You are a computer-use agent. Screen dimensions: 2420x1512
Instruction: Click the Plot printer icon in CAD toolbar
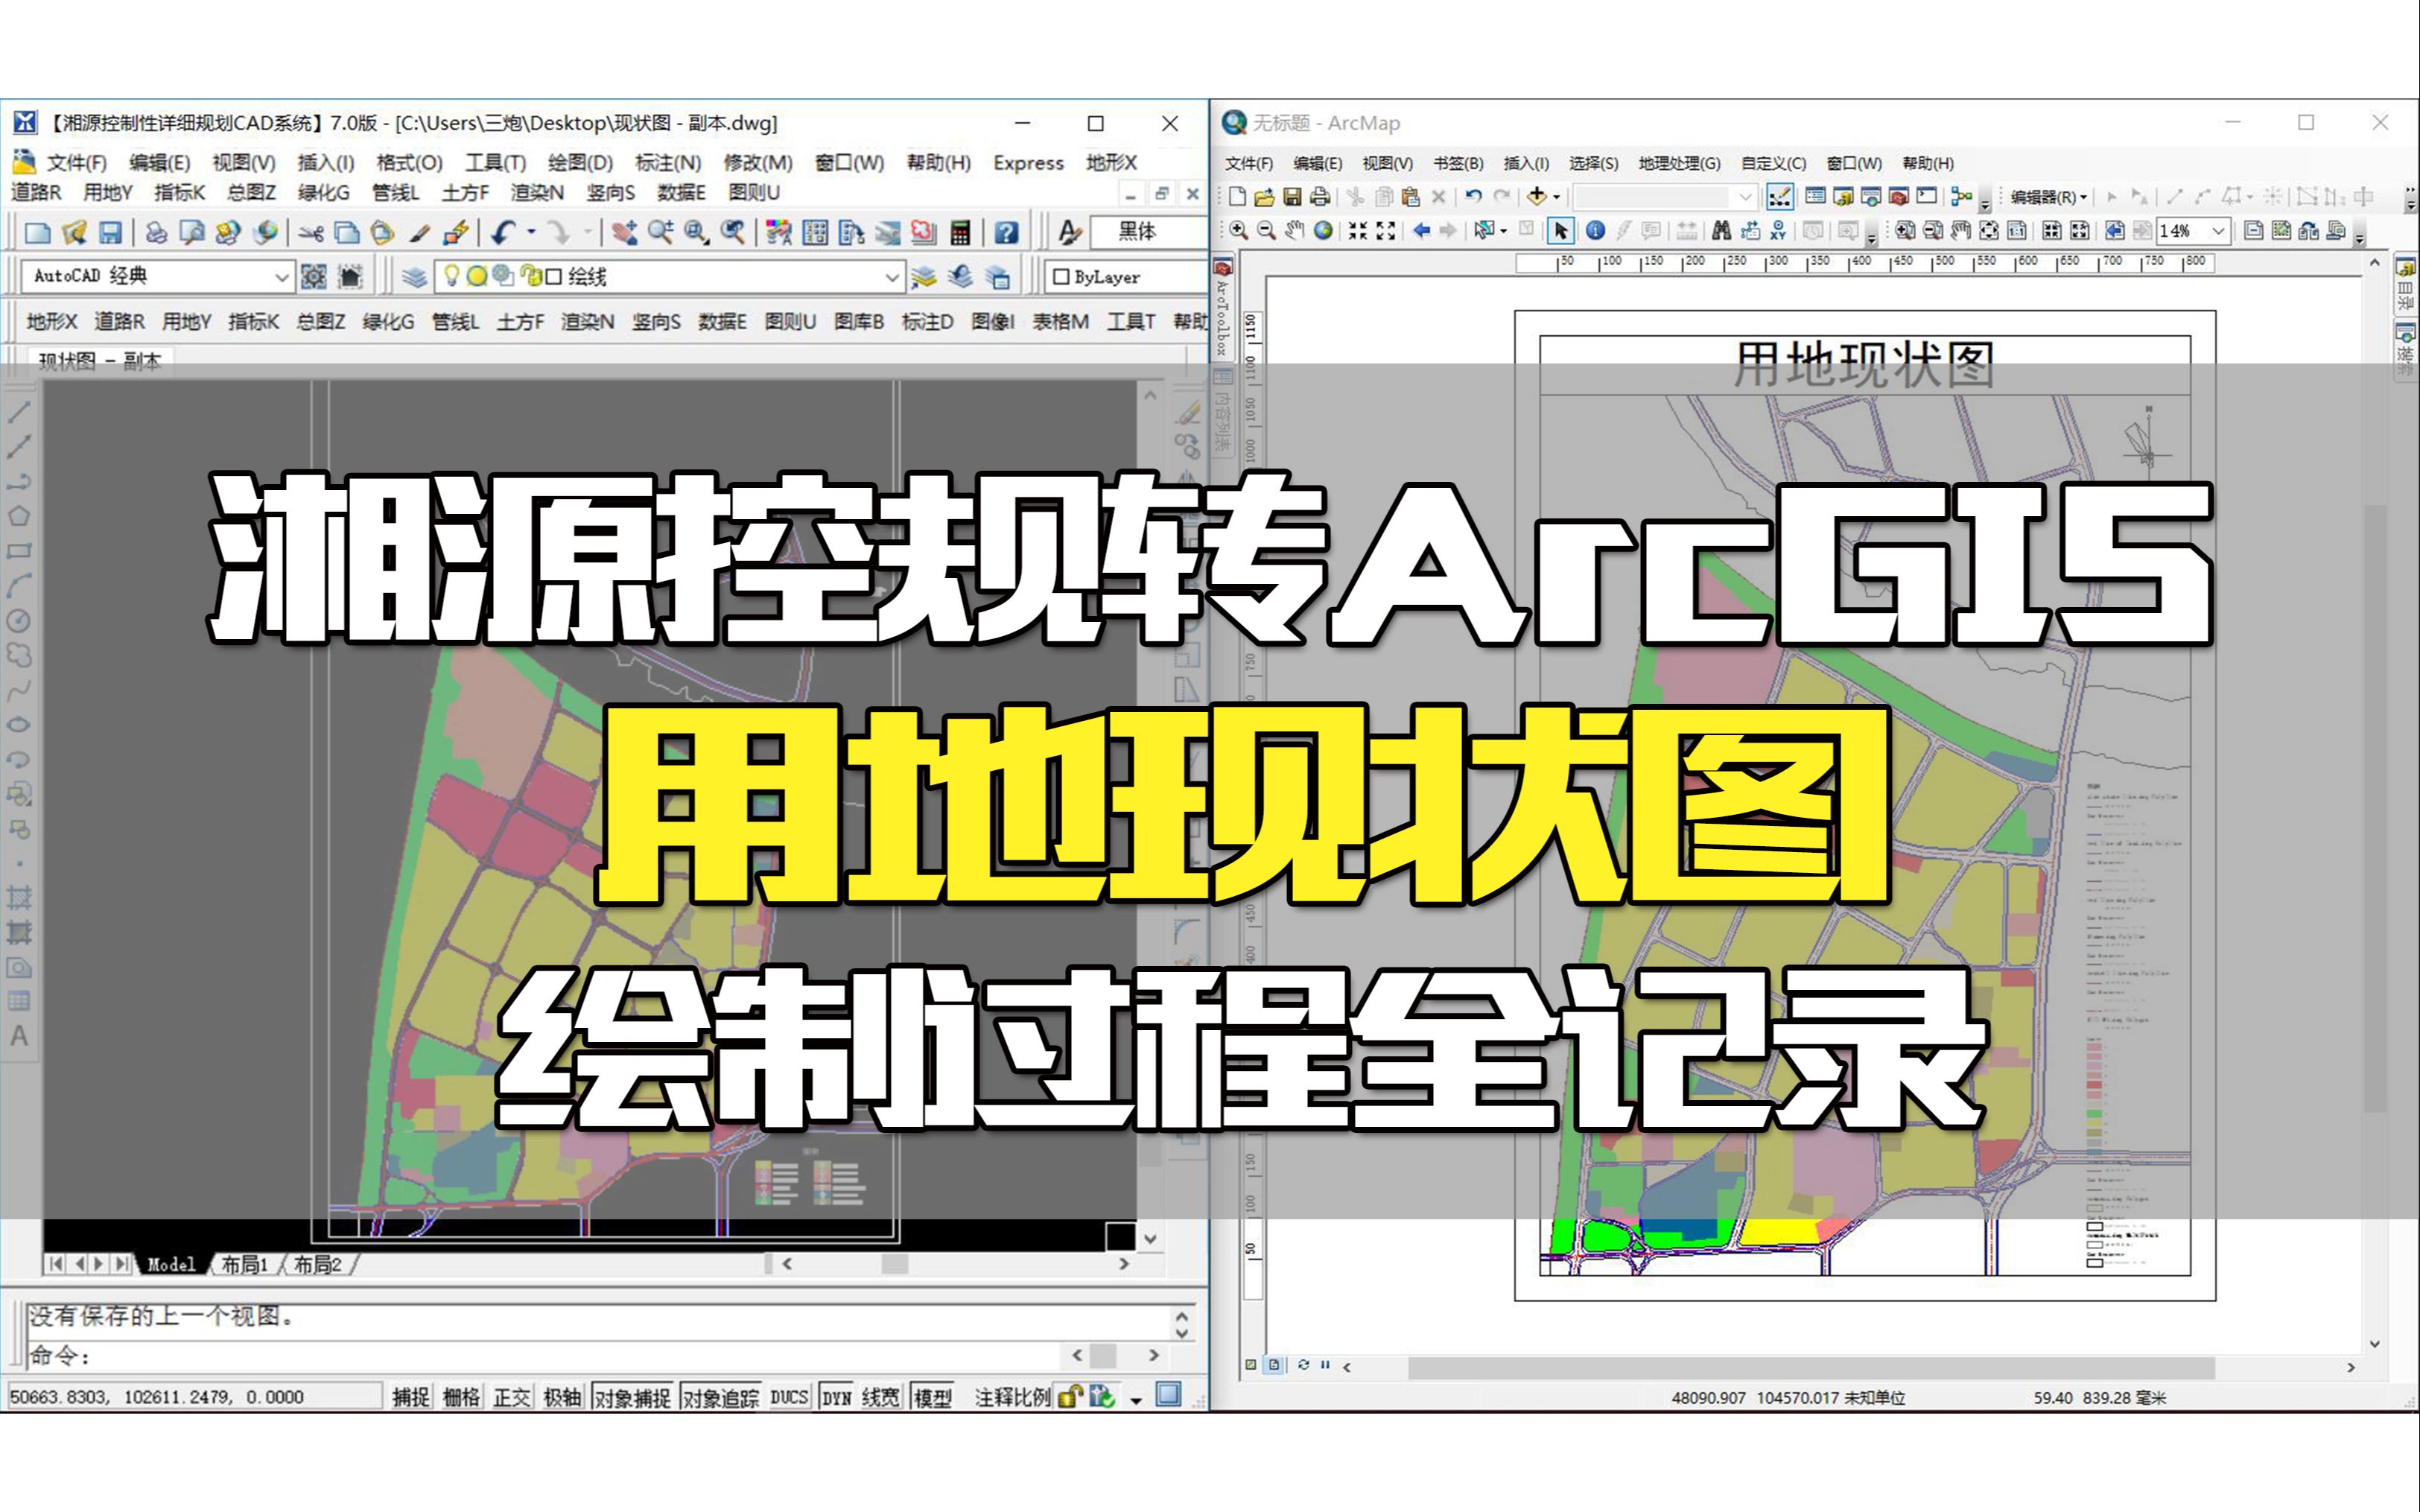coord(156,233)
